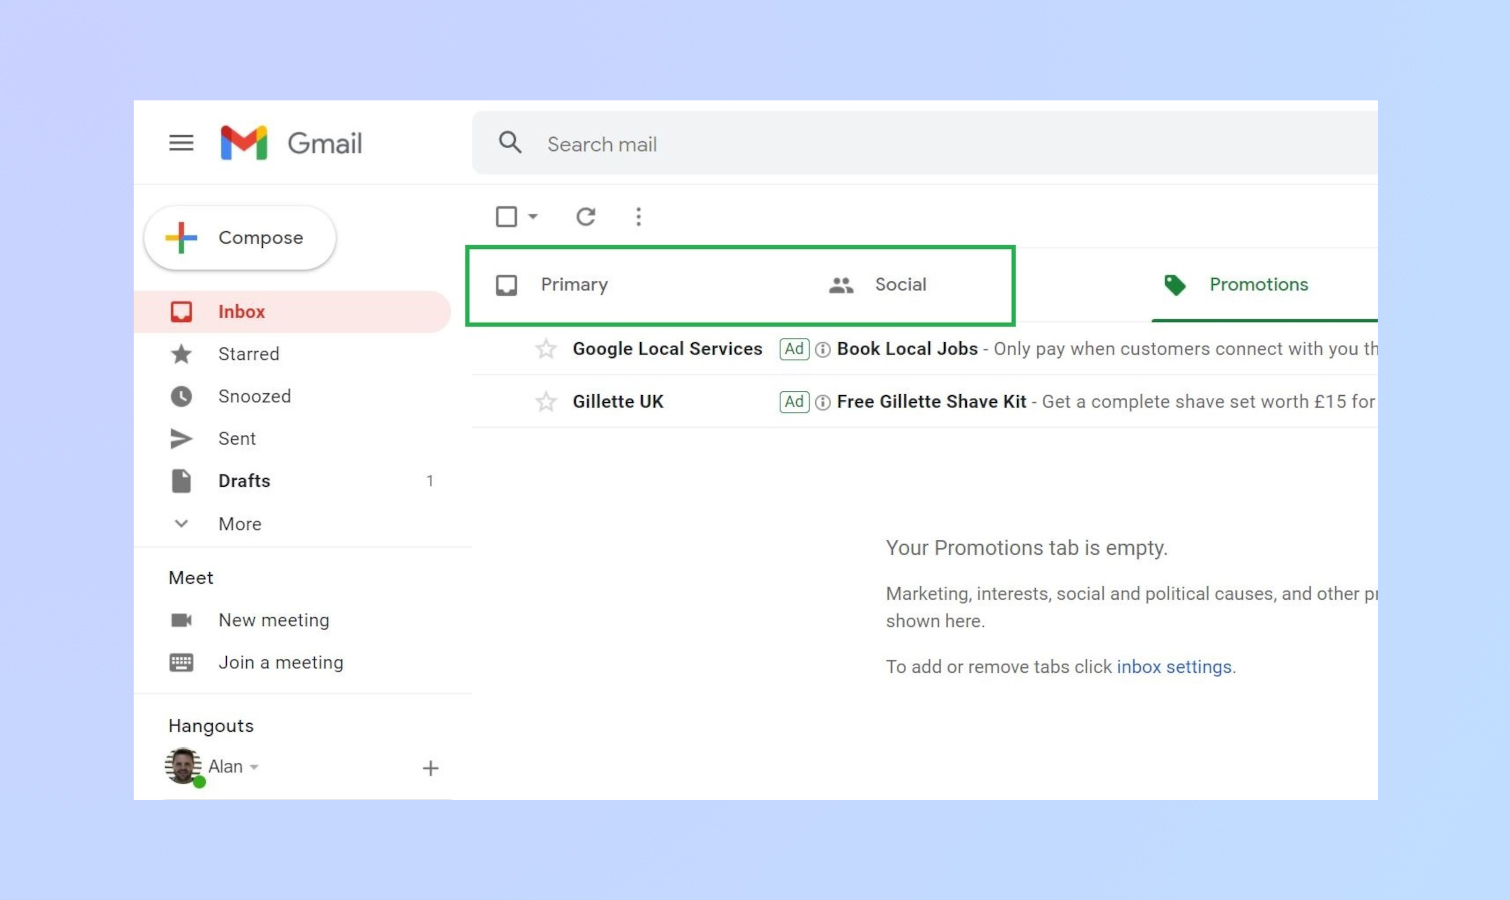Click the Meet section heading
The width and height of the screenshot is (1510, 900).
191,578
